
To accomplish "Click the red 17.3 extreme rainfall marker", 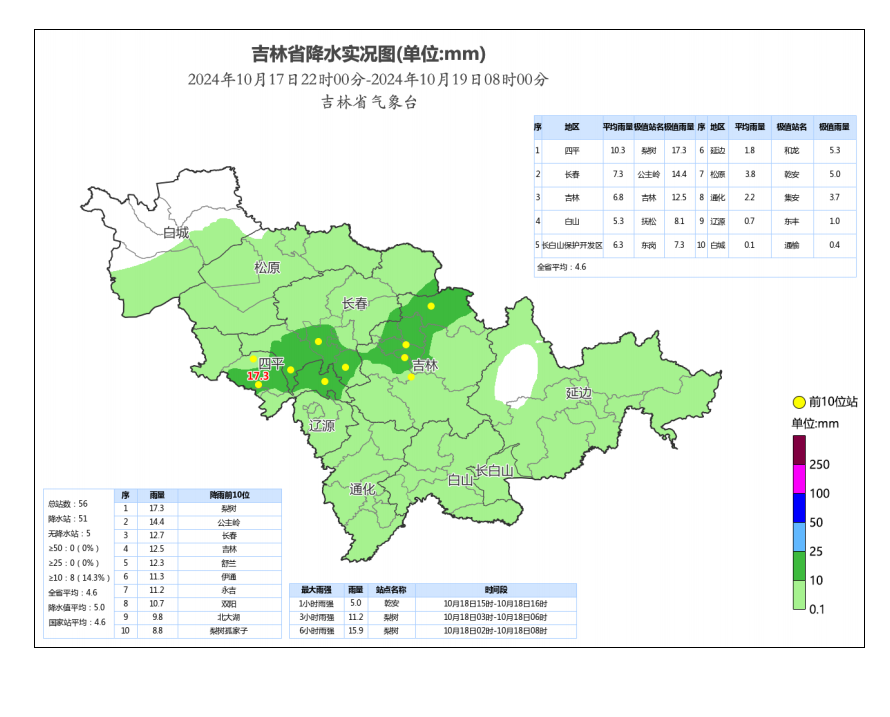I will pos(257,376).
